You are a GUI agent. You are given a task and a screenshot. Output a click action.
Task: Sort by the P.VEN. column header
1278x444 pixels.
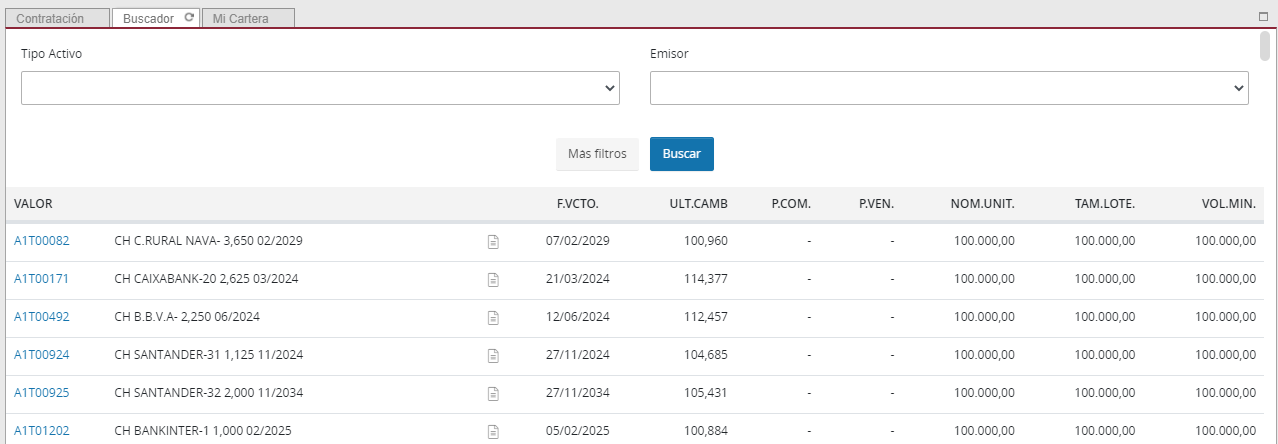coord(876,204)
